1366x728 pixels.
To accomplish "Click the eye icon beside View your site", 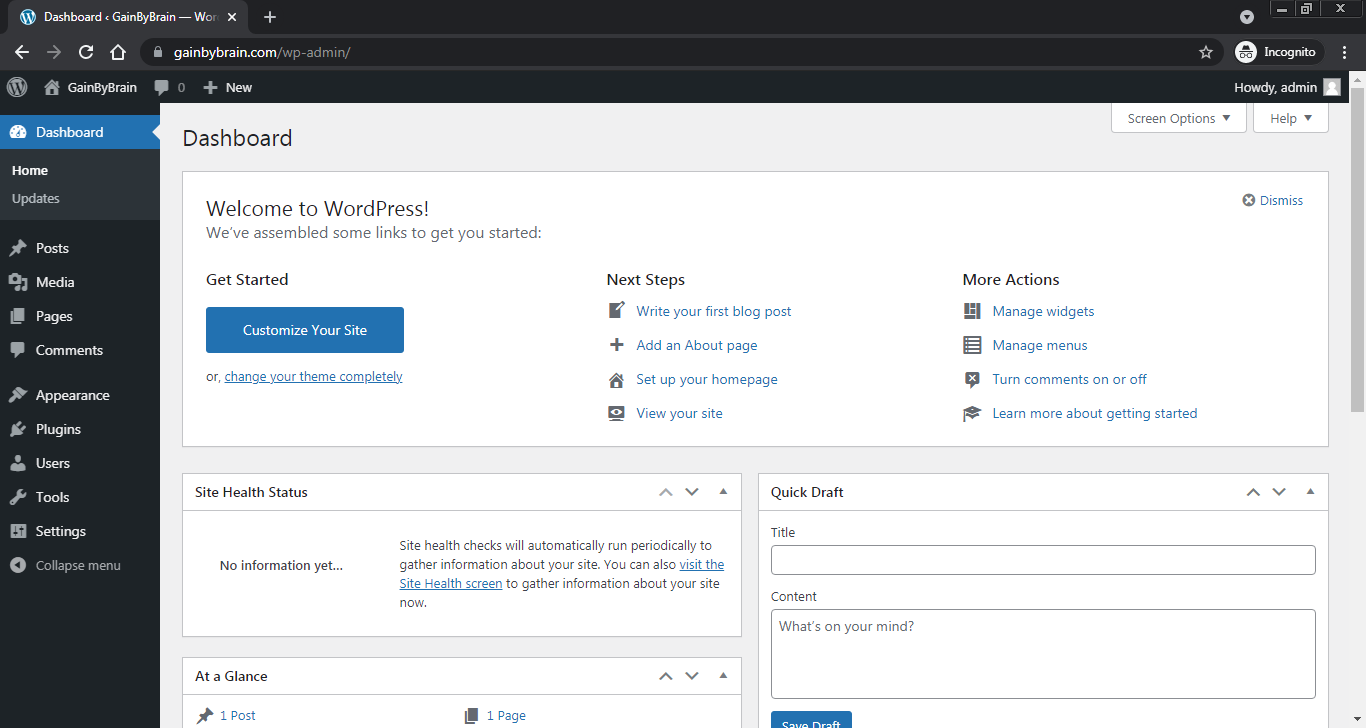I will coord(617,413).
